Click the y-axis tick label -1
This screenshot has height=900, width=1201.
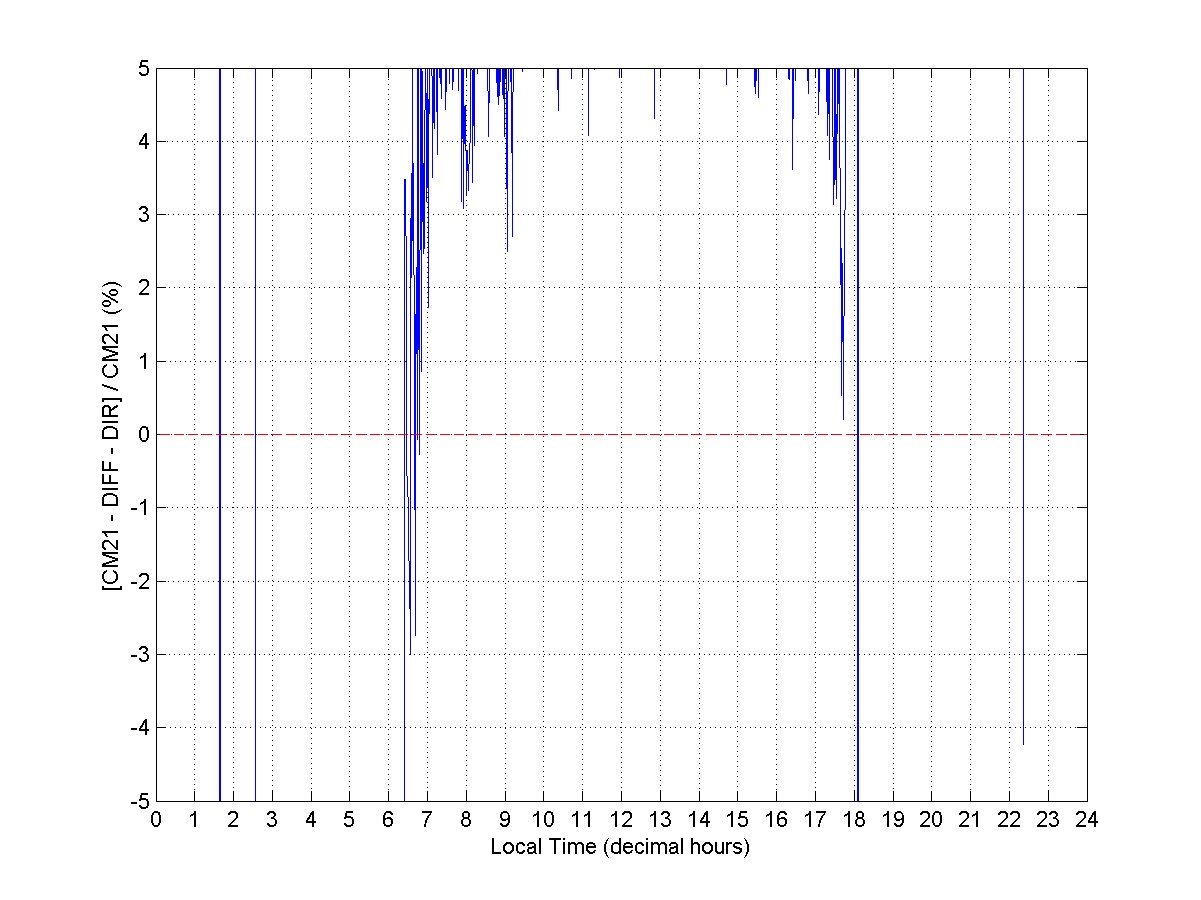141,508
